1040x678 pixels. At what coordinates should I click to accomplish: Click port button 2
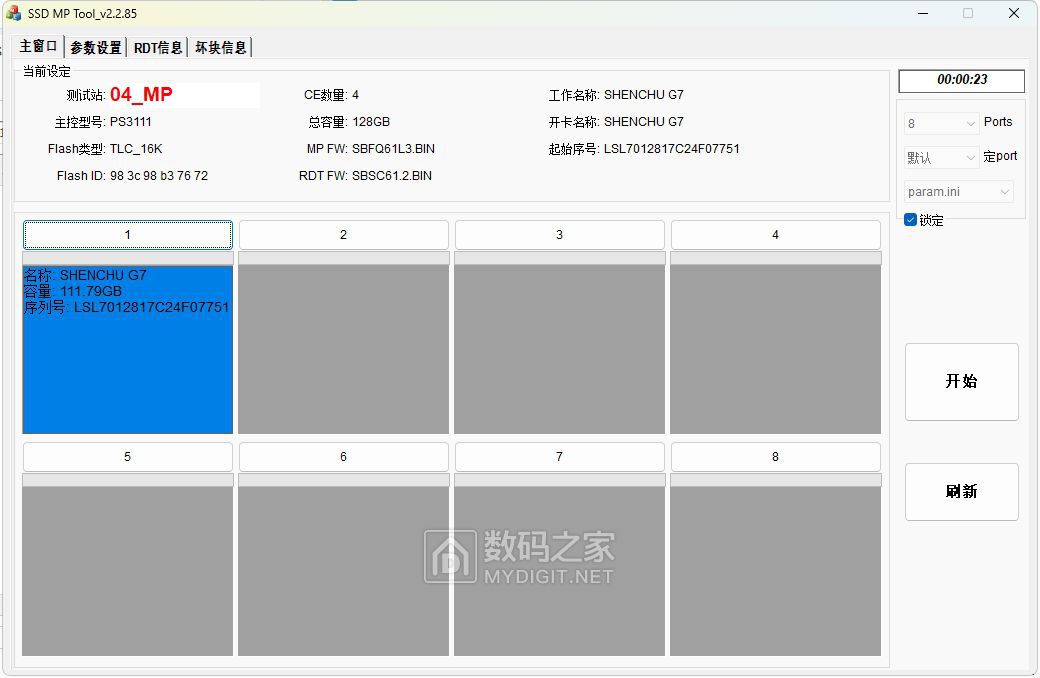click(x=344, y=235)
